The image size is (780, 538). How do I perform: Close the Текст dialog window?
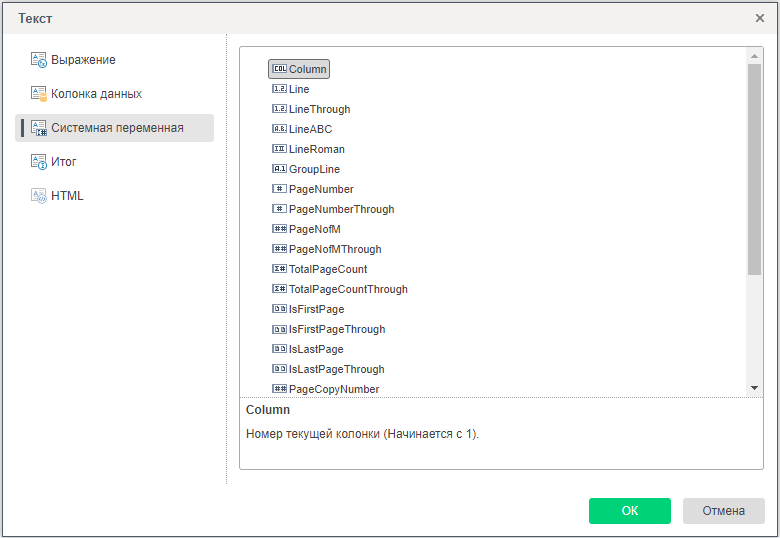(760, 18)
